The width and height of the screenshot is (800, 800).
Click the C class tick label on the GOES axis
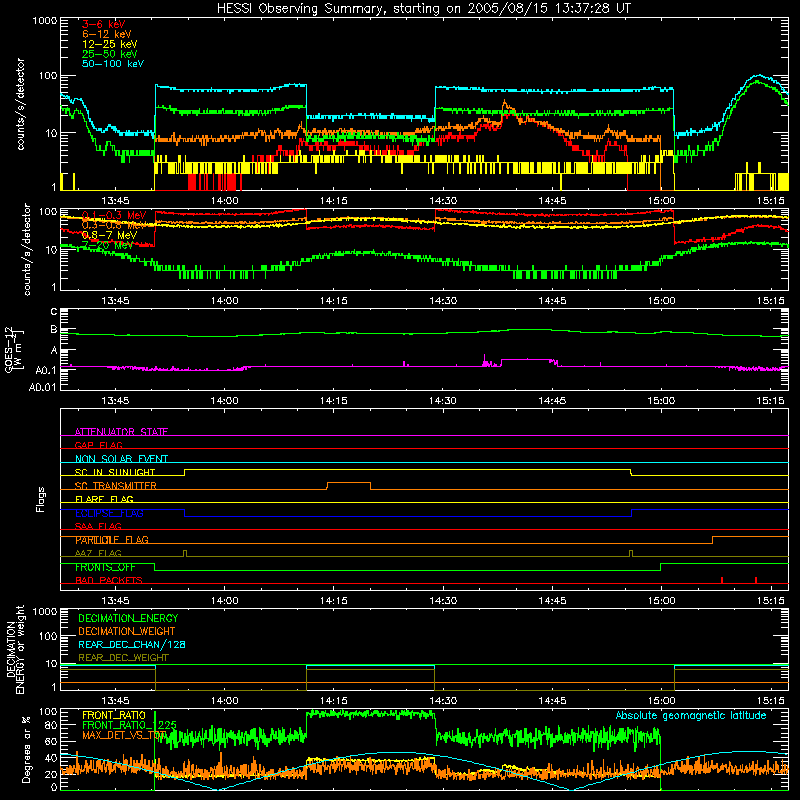tap(54, 312)
